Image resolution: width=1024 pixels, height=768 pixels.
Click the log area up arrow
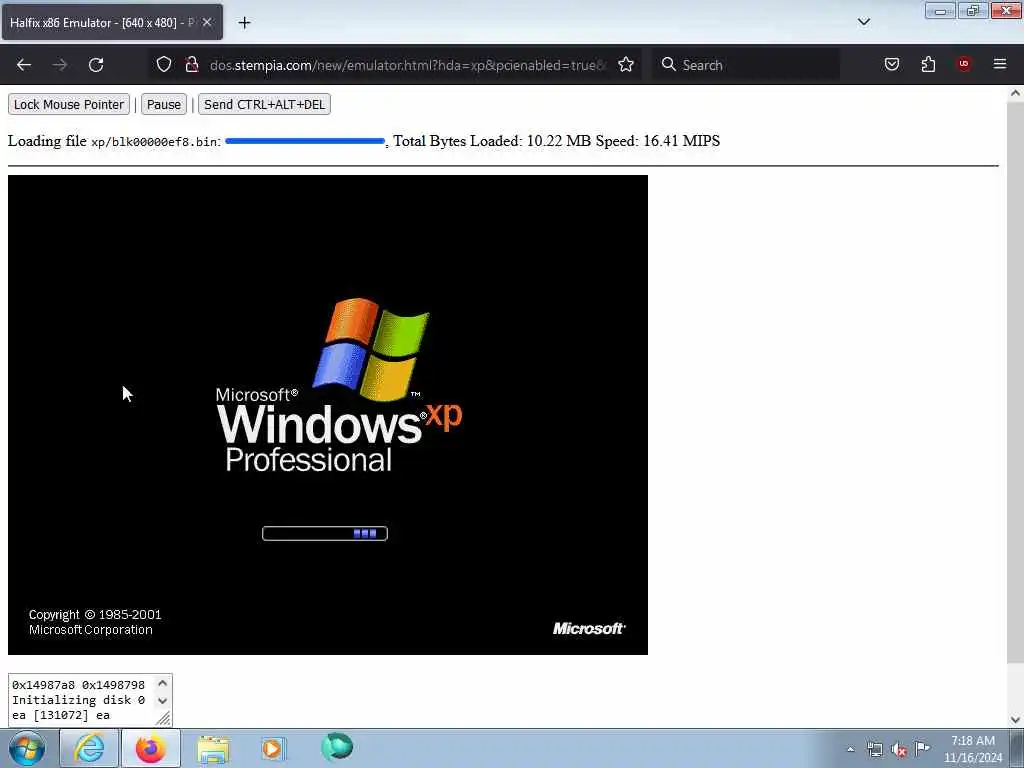163,683
